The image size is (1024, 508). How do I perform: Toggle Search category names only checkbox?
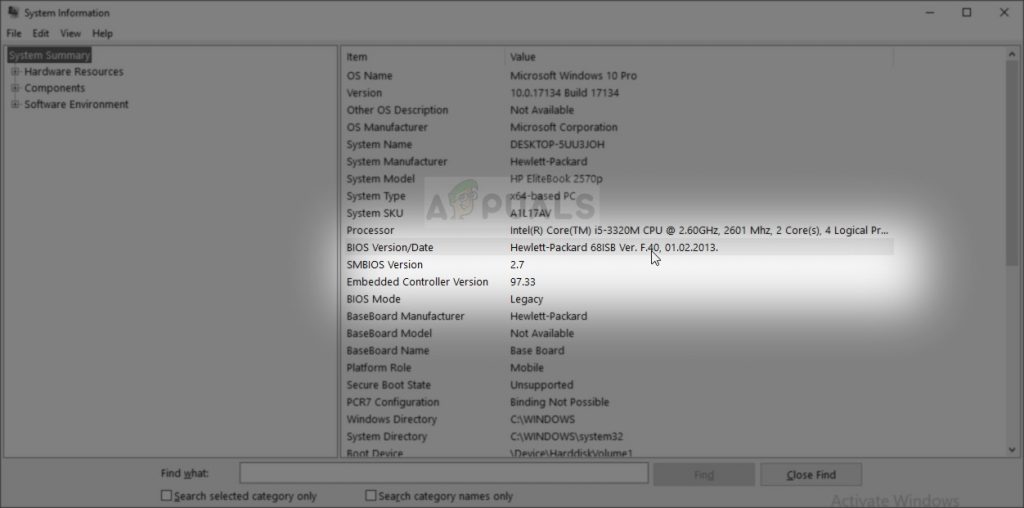pos(371,496)
